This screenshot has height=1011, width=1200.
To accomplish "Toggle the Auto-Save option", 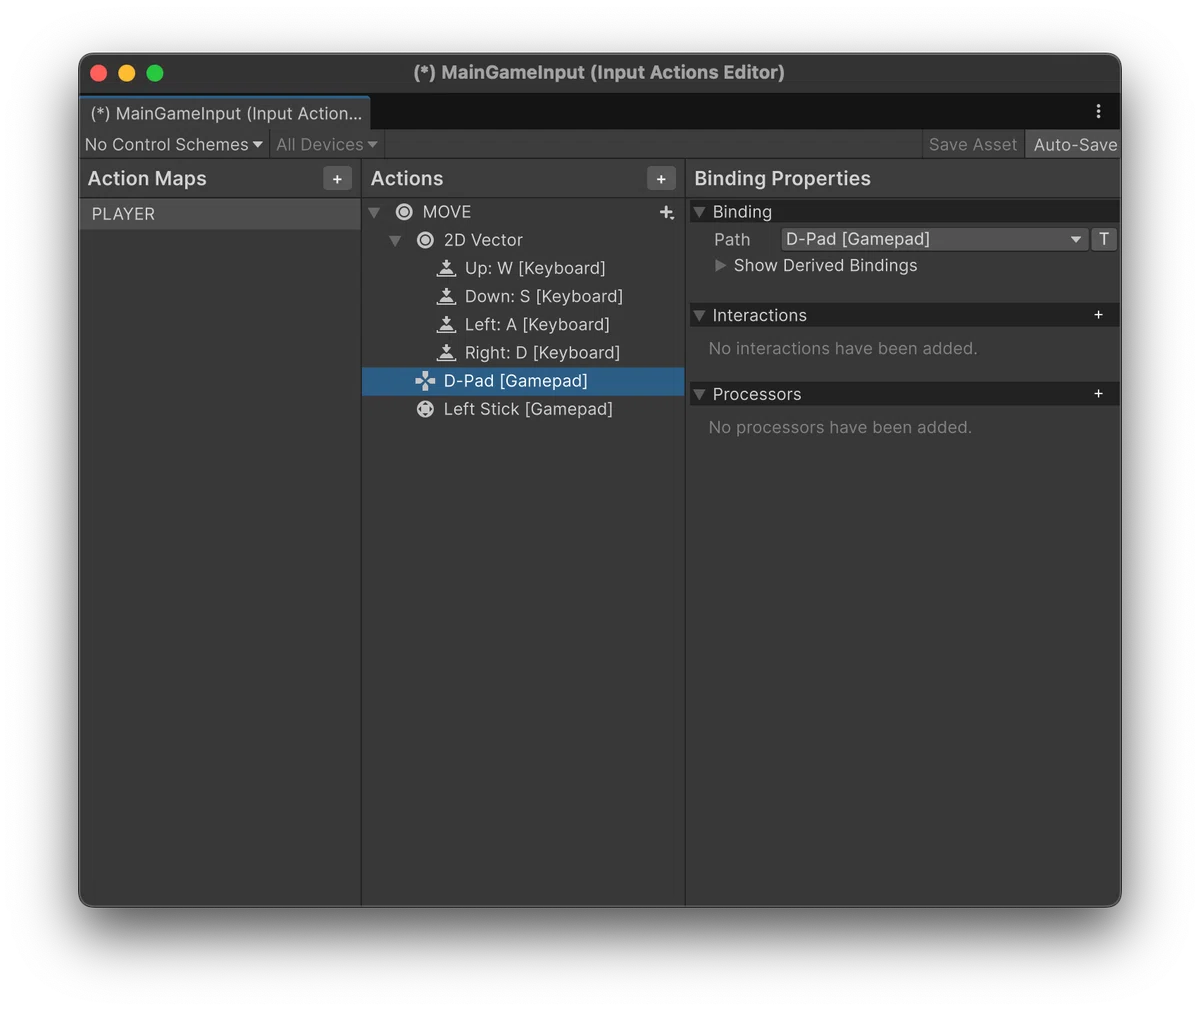I will click(1074, 145).
